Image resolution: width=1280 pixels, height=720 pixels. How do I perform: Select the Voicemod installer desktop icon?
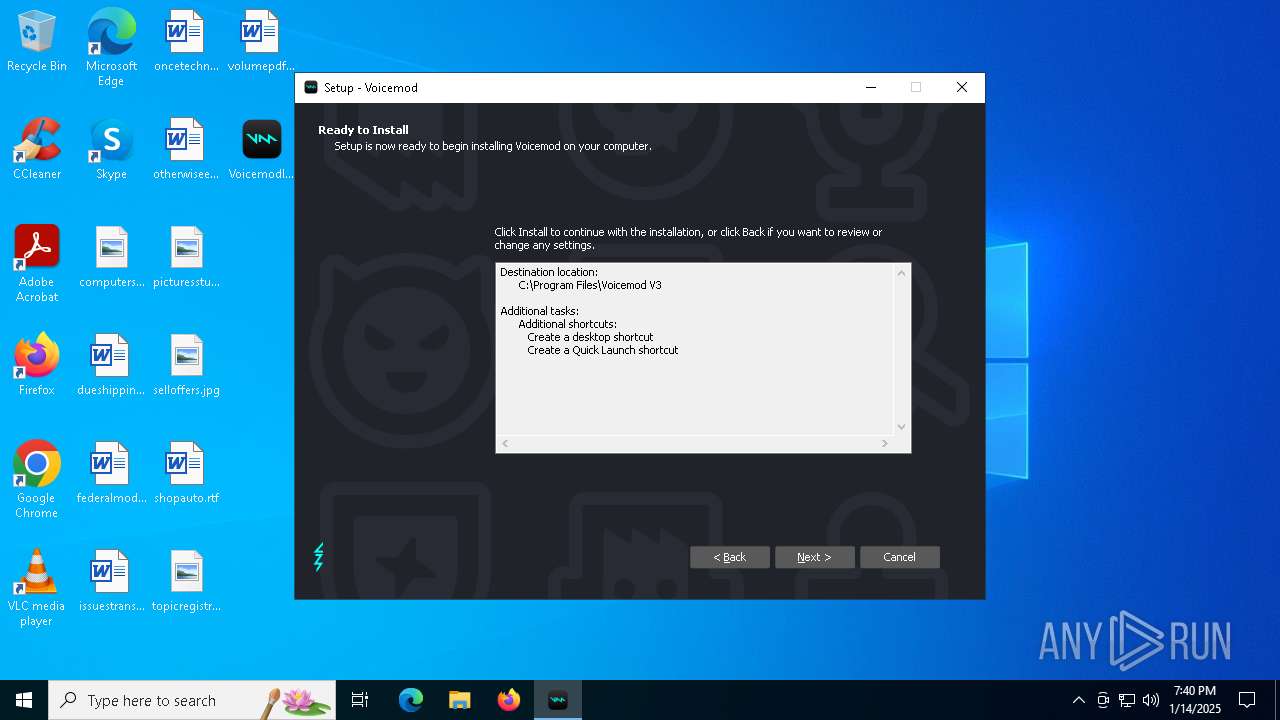point(261,150)
